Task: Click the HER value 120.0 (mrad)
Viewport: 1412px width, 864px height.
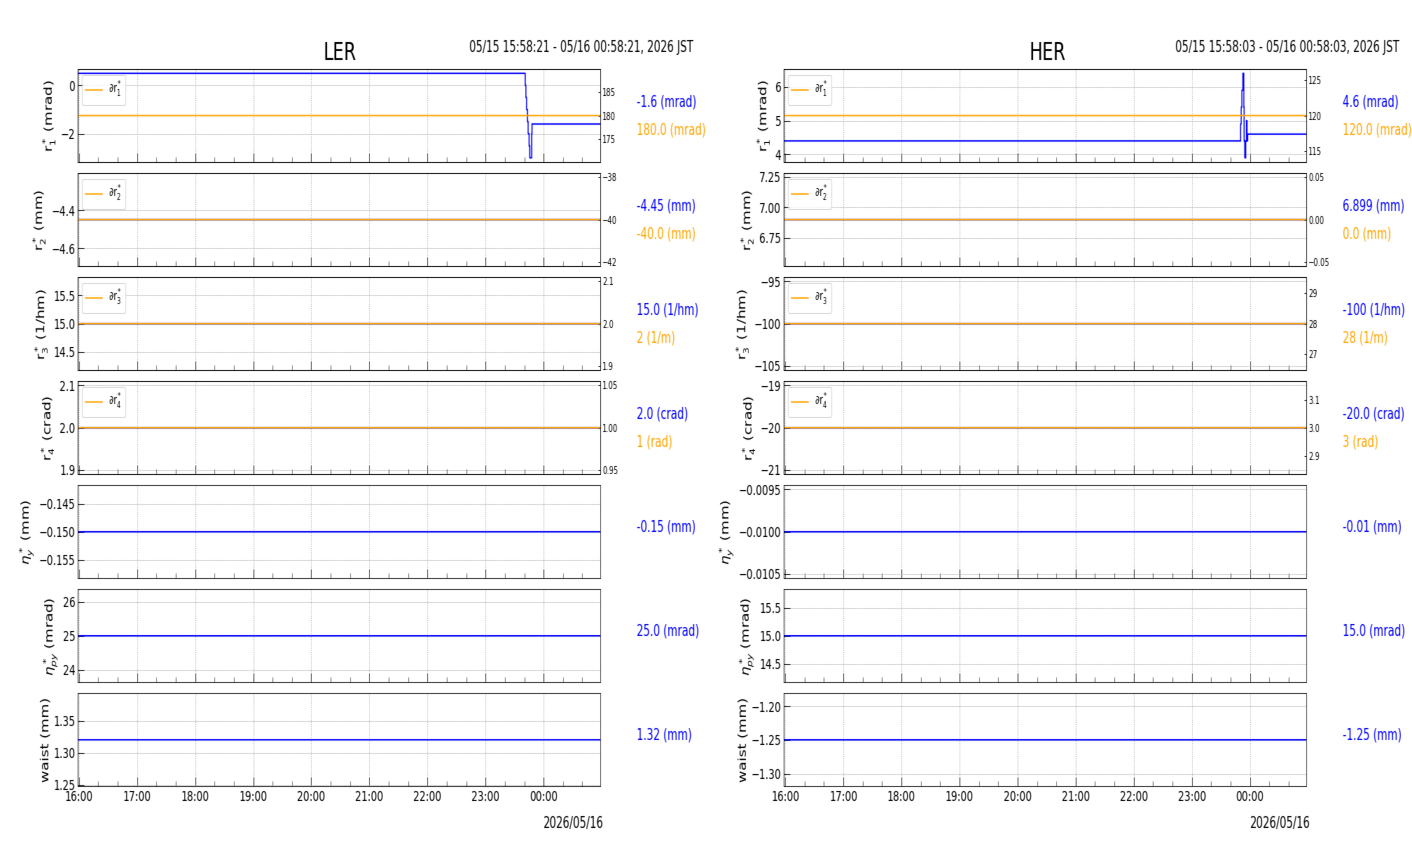Action: 1377,130
